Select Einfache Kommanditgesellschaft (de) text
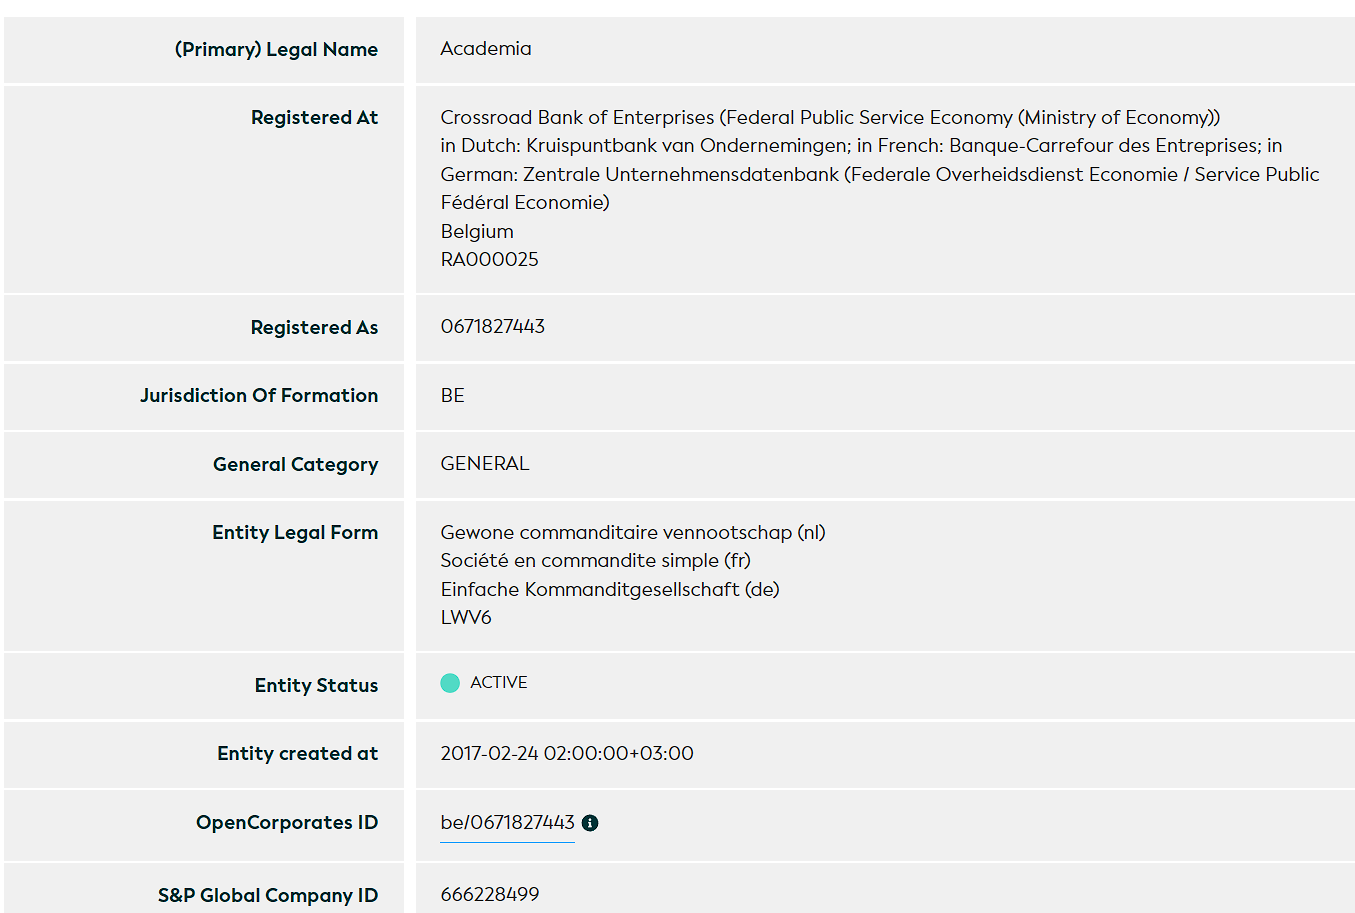 pos(610,589)
